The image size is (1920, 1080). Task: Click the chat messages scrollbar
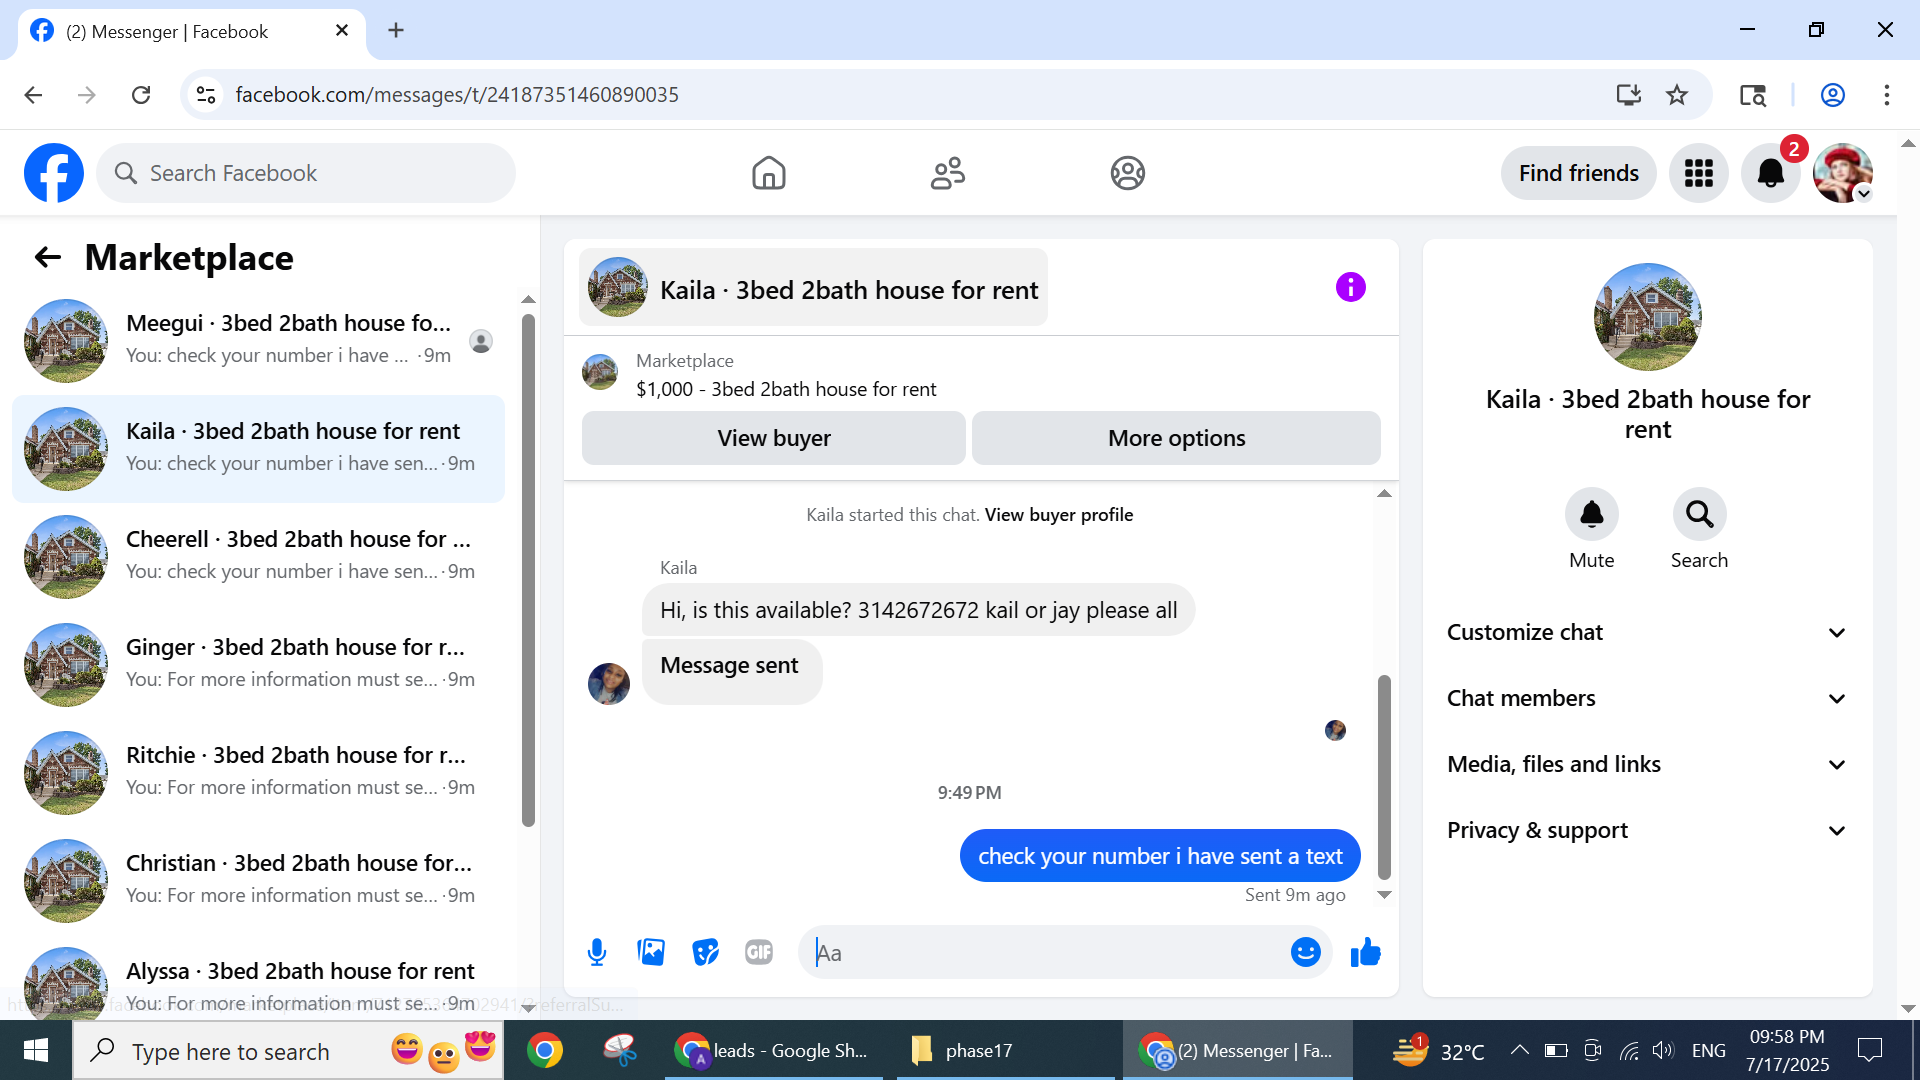pyautogui.click(x=1384, y=776)
